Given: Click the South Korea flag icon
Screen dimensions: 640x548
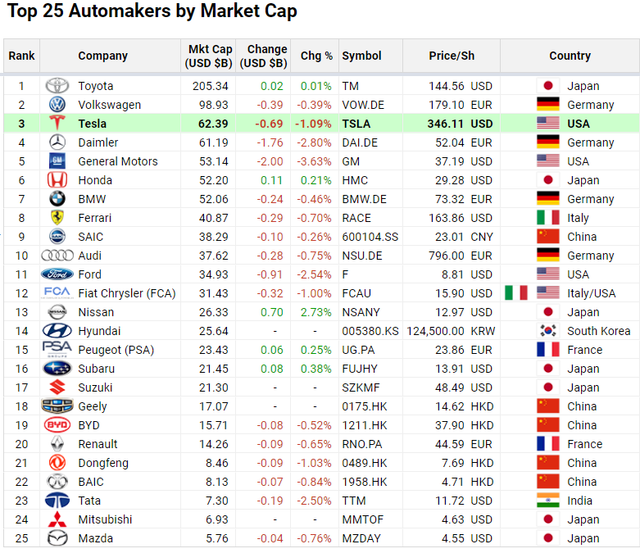Looking at the screenshot, I should (x=547, y=331).
